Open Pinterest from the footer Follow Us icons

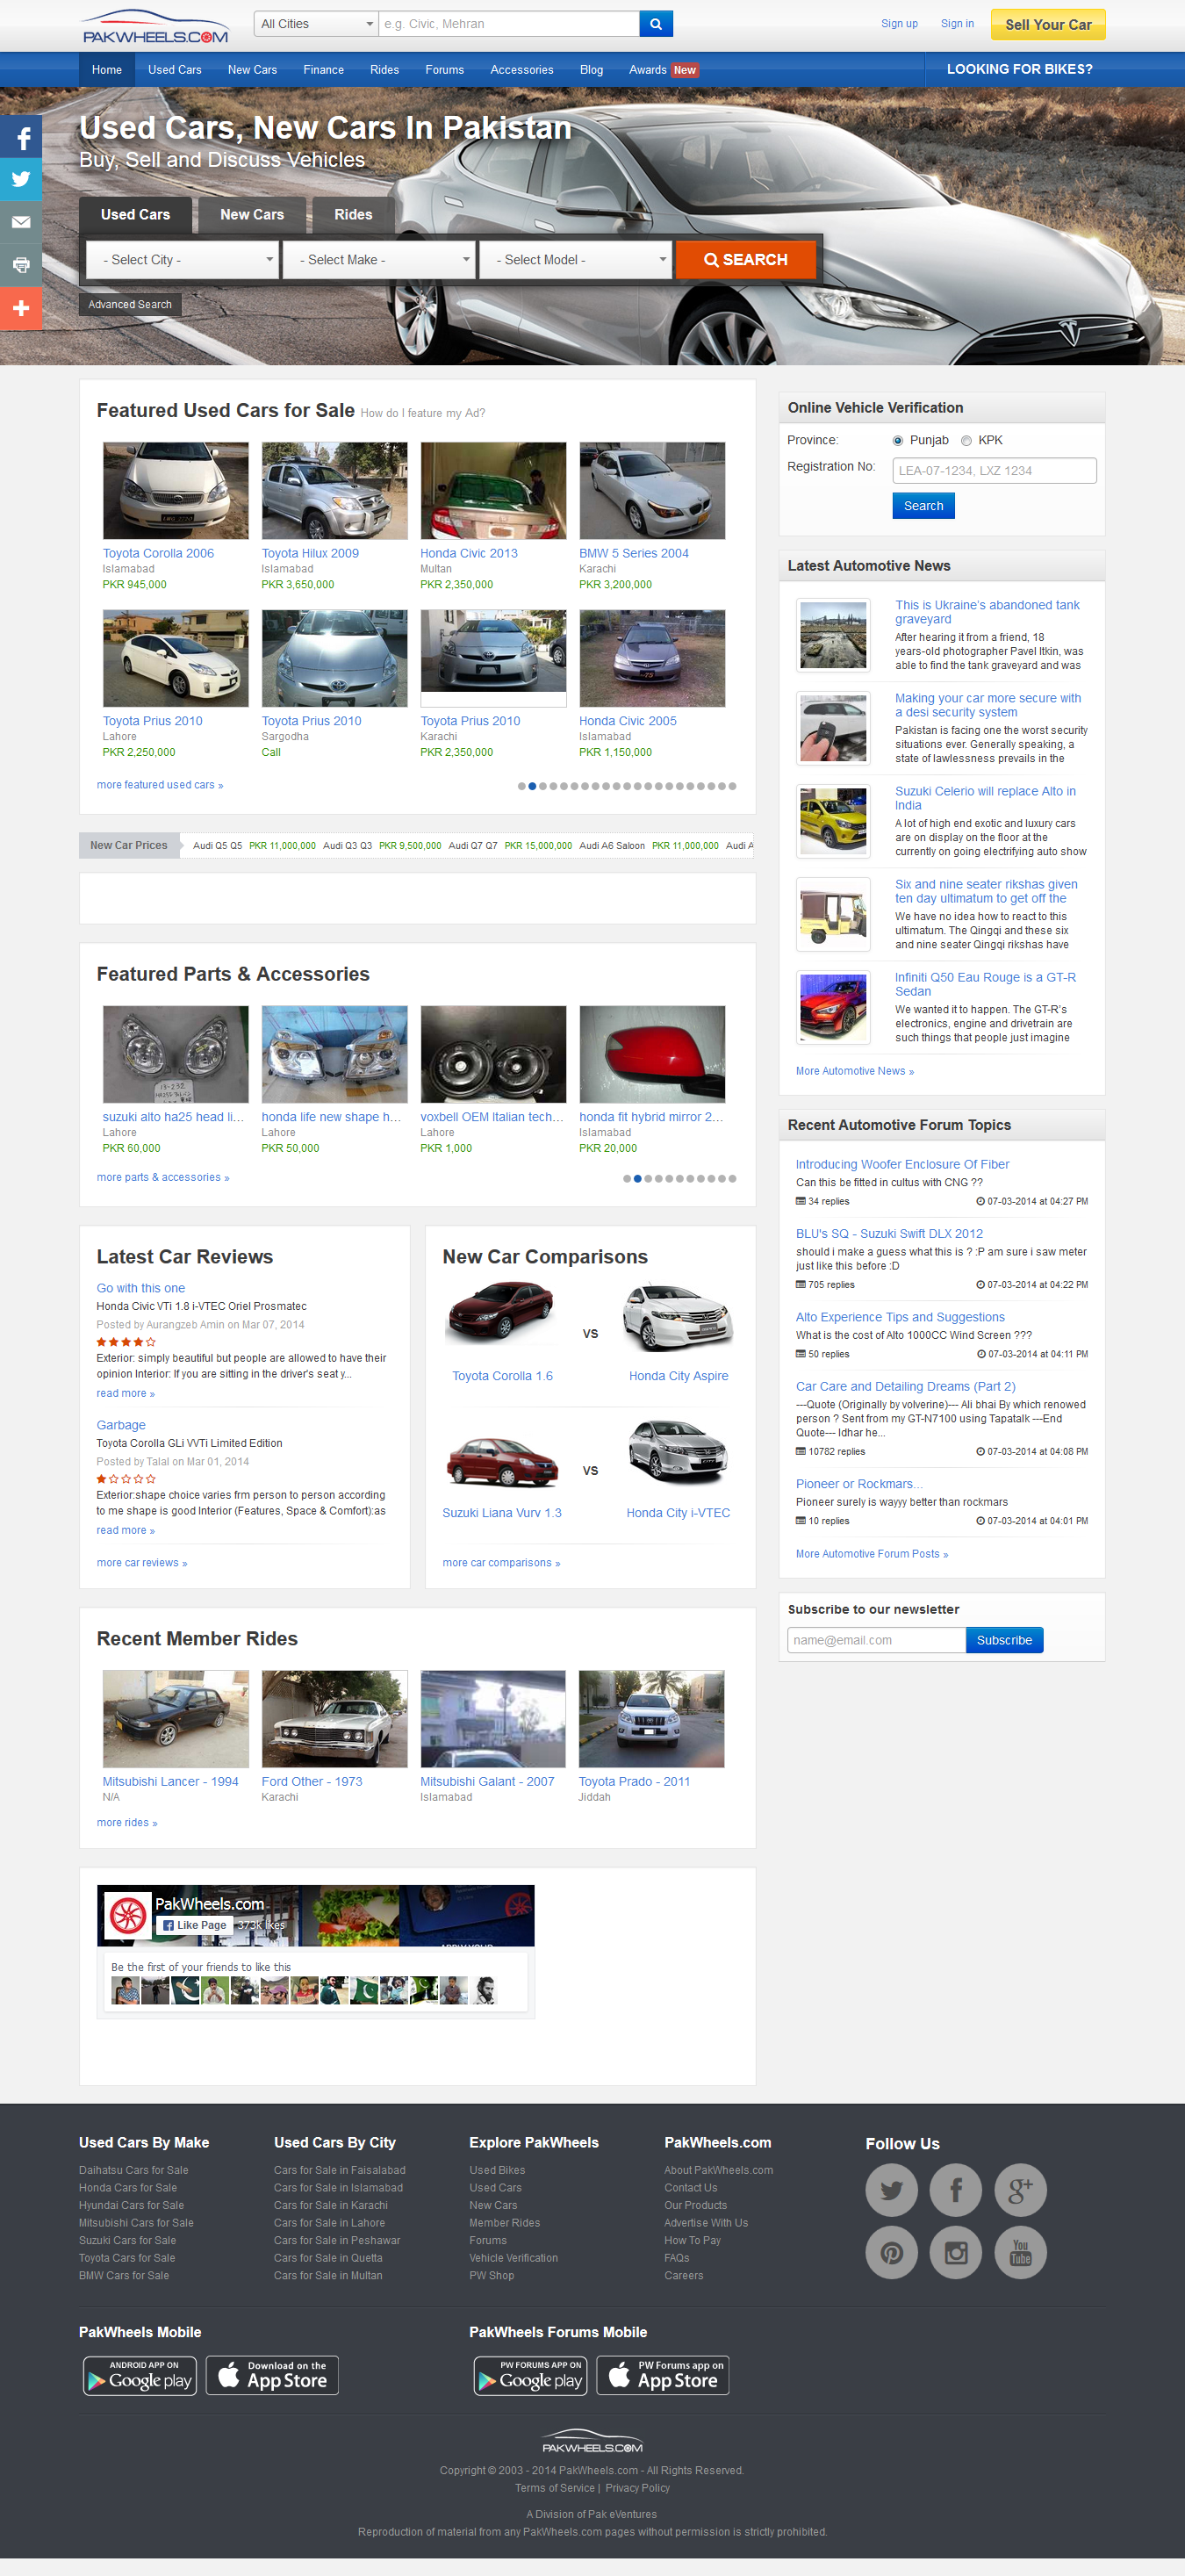click(x=891, y=2252)
